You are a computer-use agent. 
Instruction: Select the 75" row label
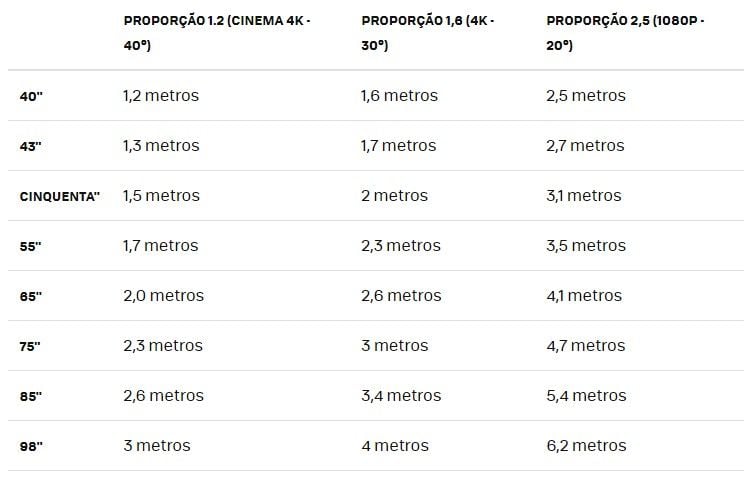coord(31,347)
